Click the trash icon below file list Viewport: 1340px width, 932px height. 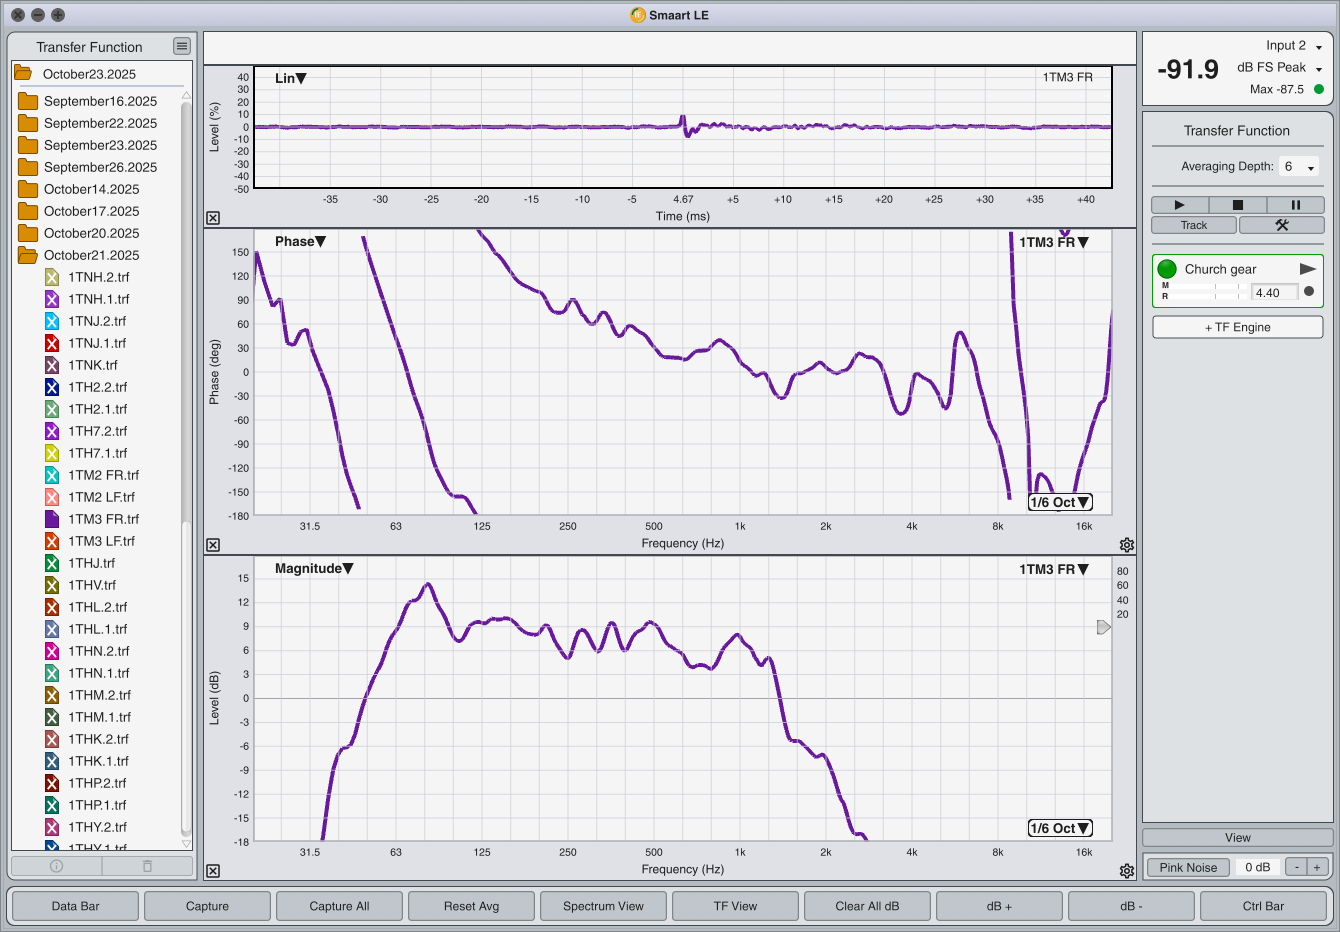(x=147, y=866)
